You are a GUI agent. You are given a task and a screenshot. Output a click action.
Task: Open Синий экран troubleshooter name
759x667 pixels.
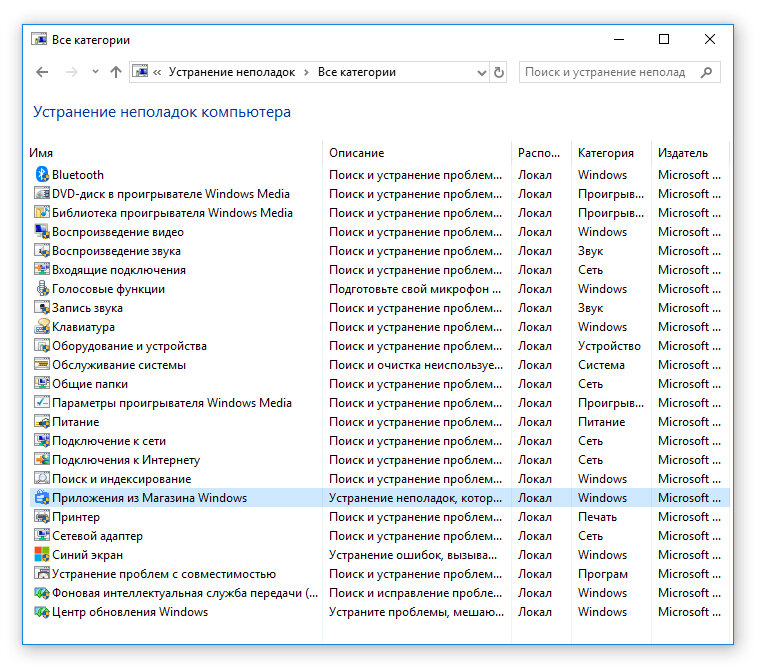point(87,555)
